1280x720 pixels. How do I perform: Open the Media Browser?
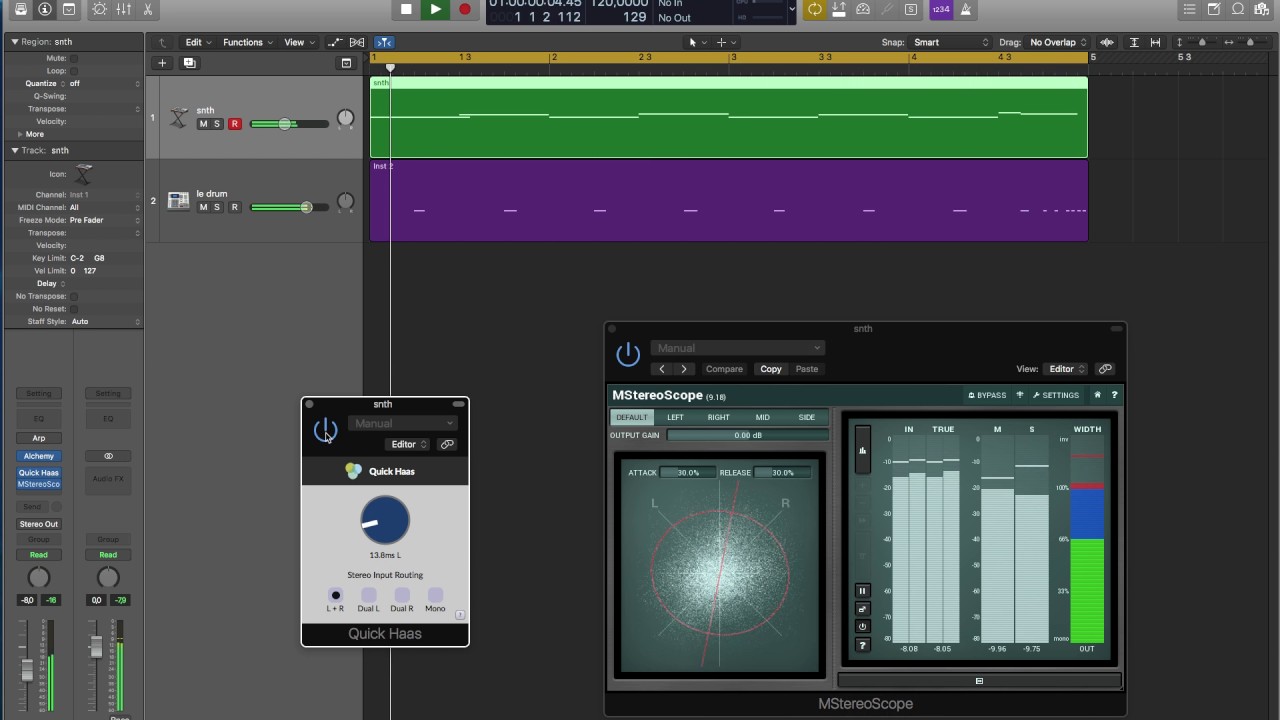tap(1262, 9)
